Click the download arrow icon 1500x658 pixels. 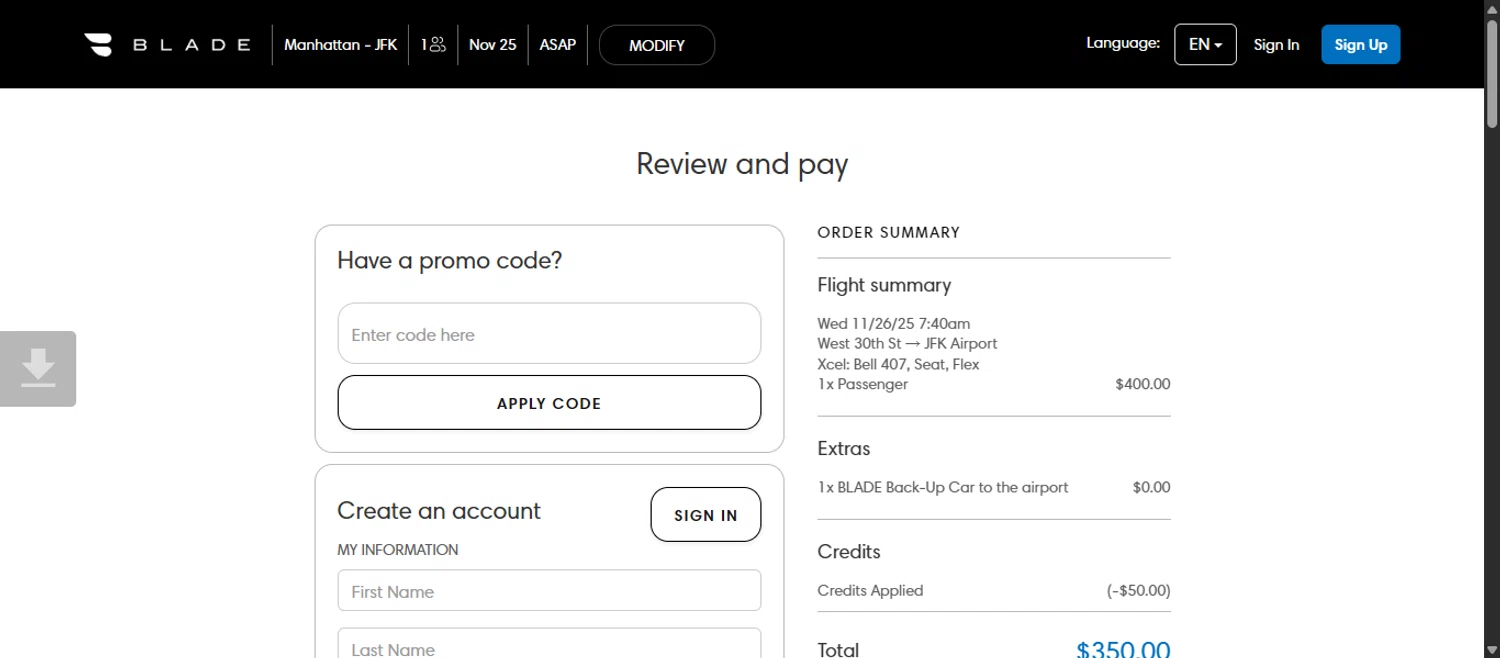(38, 368)
